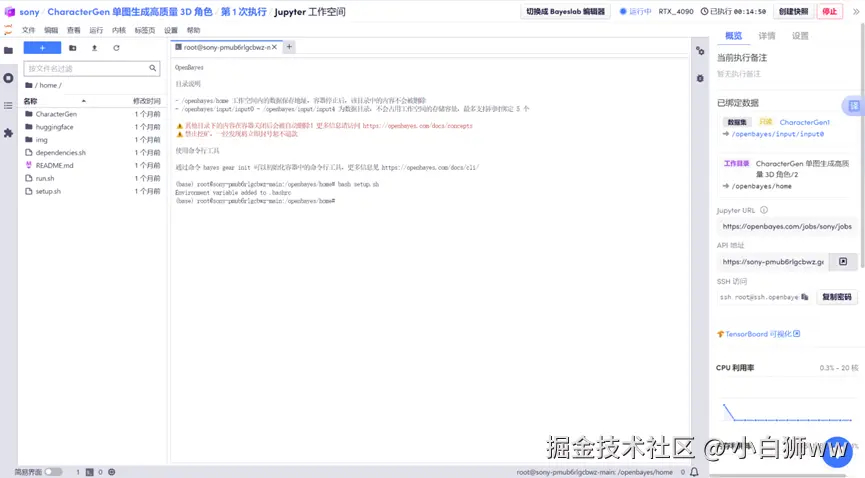This screenshot has height=478, width=865.
Task: Switch to the 详情 tab
Action: (766, 36)
